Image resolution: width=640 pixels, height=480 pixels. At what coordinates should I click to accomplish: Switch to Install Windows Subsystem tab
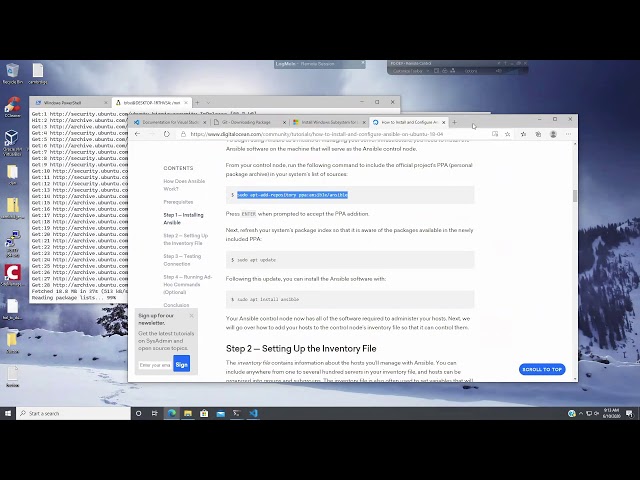pyautogui.click(x=329, y=122)
